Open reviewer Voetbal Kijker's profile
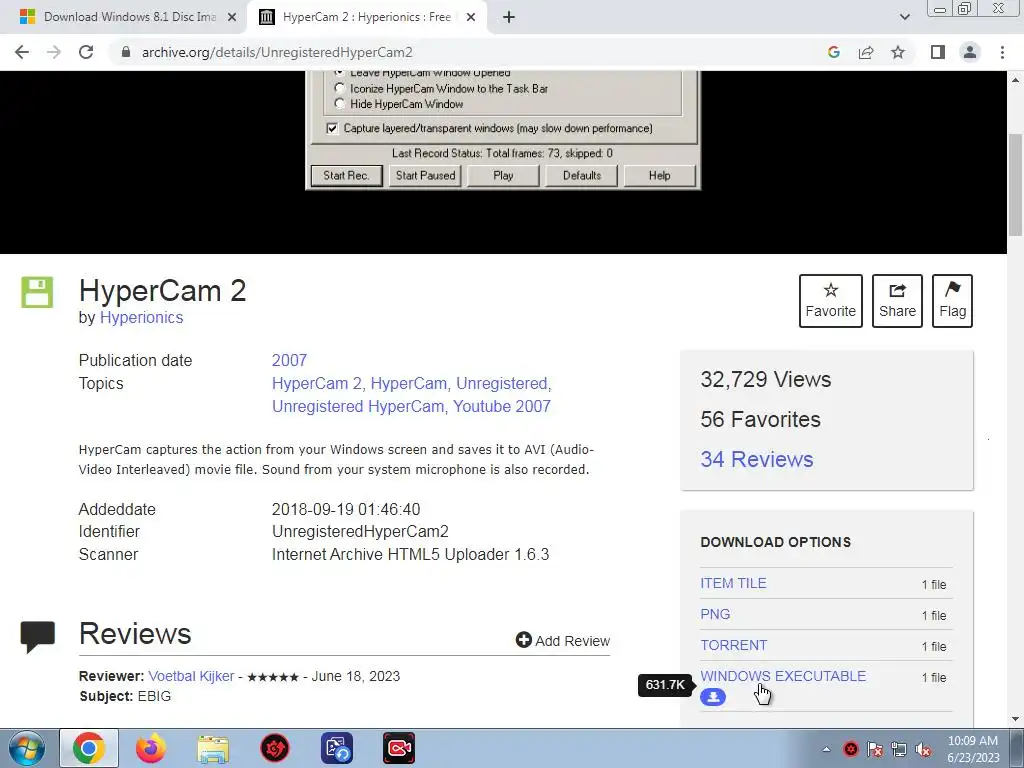 [x=191, y=676]
